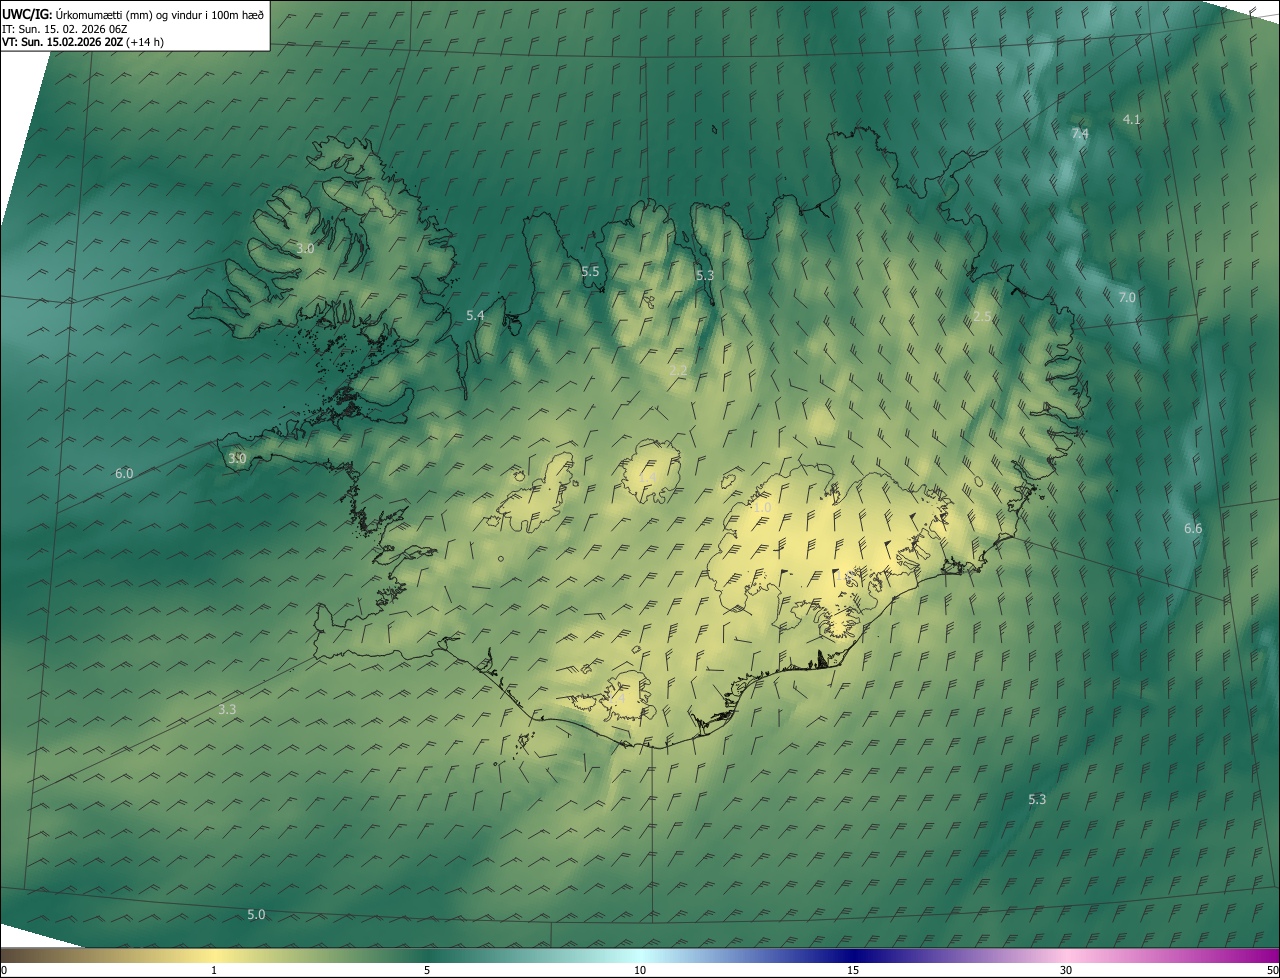Screen dimensions: 1280x978
Task: Click the 3.0 value on Snæfellsnes peninsula
Action: (237, 459)
